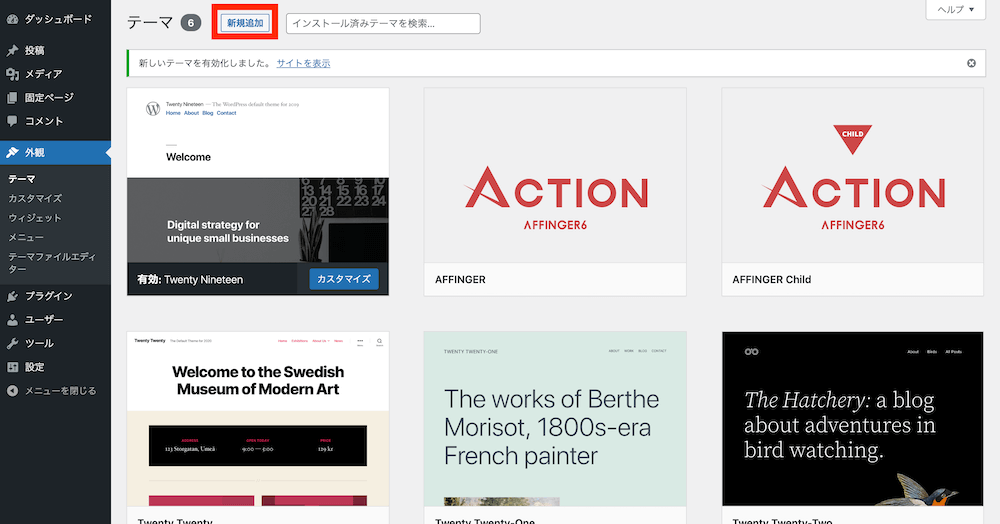Collapse sidebar via メニューを閉じる

pos(55,391)
